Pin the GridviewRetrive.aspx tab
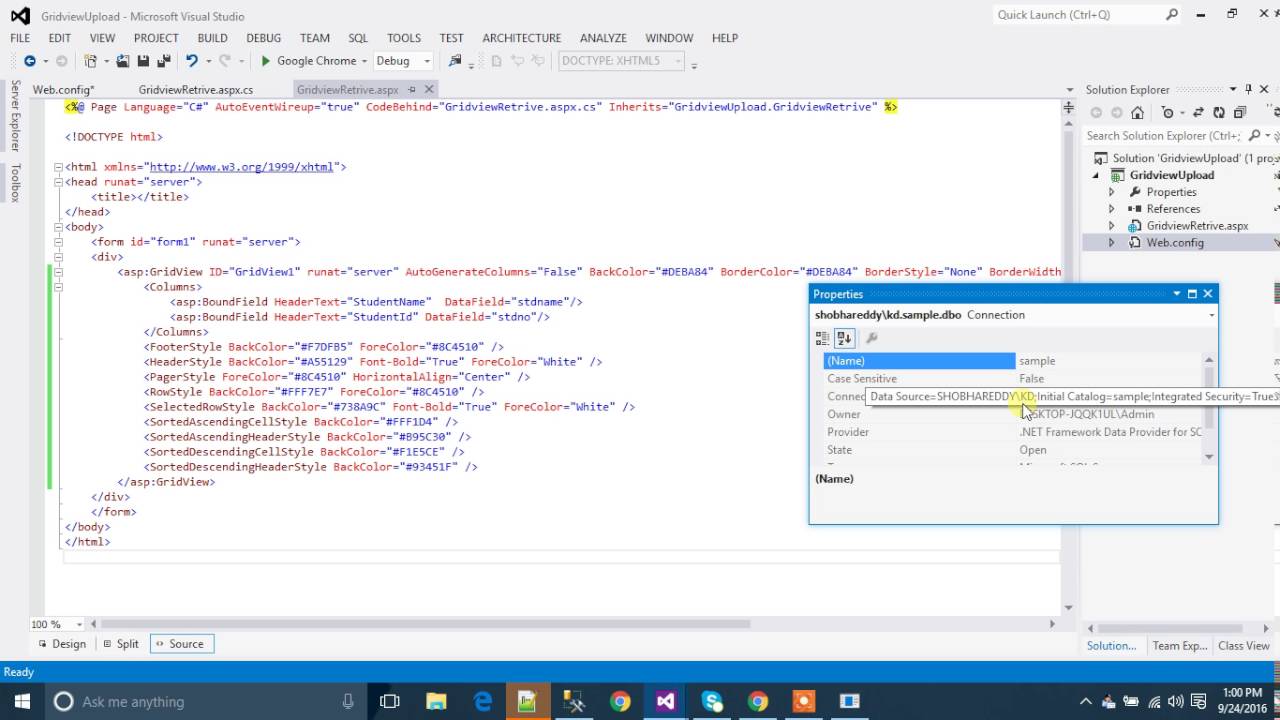Viewport: 1280px width, 720px height. (412, 89)
